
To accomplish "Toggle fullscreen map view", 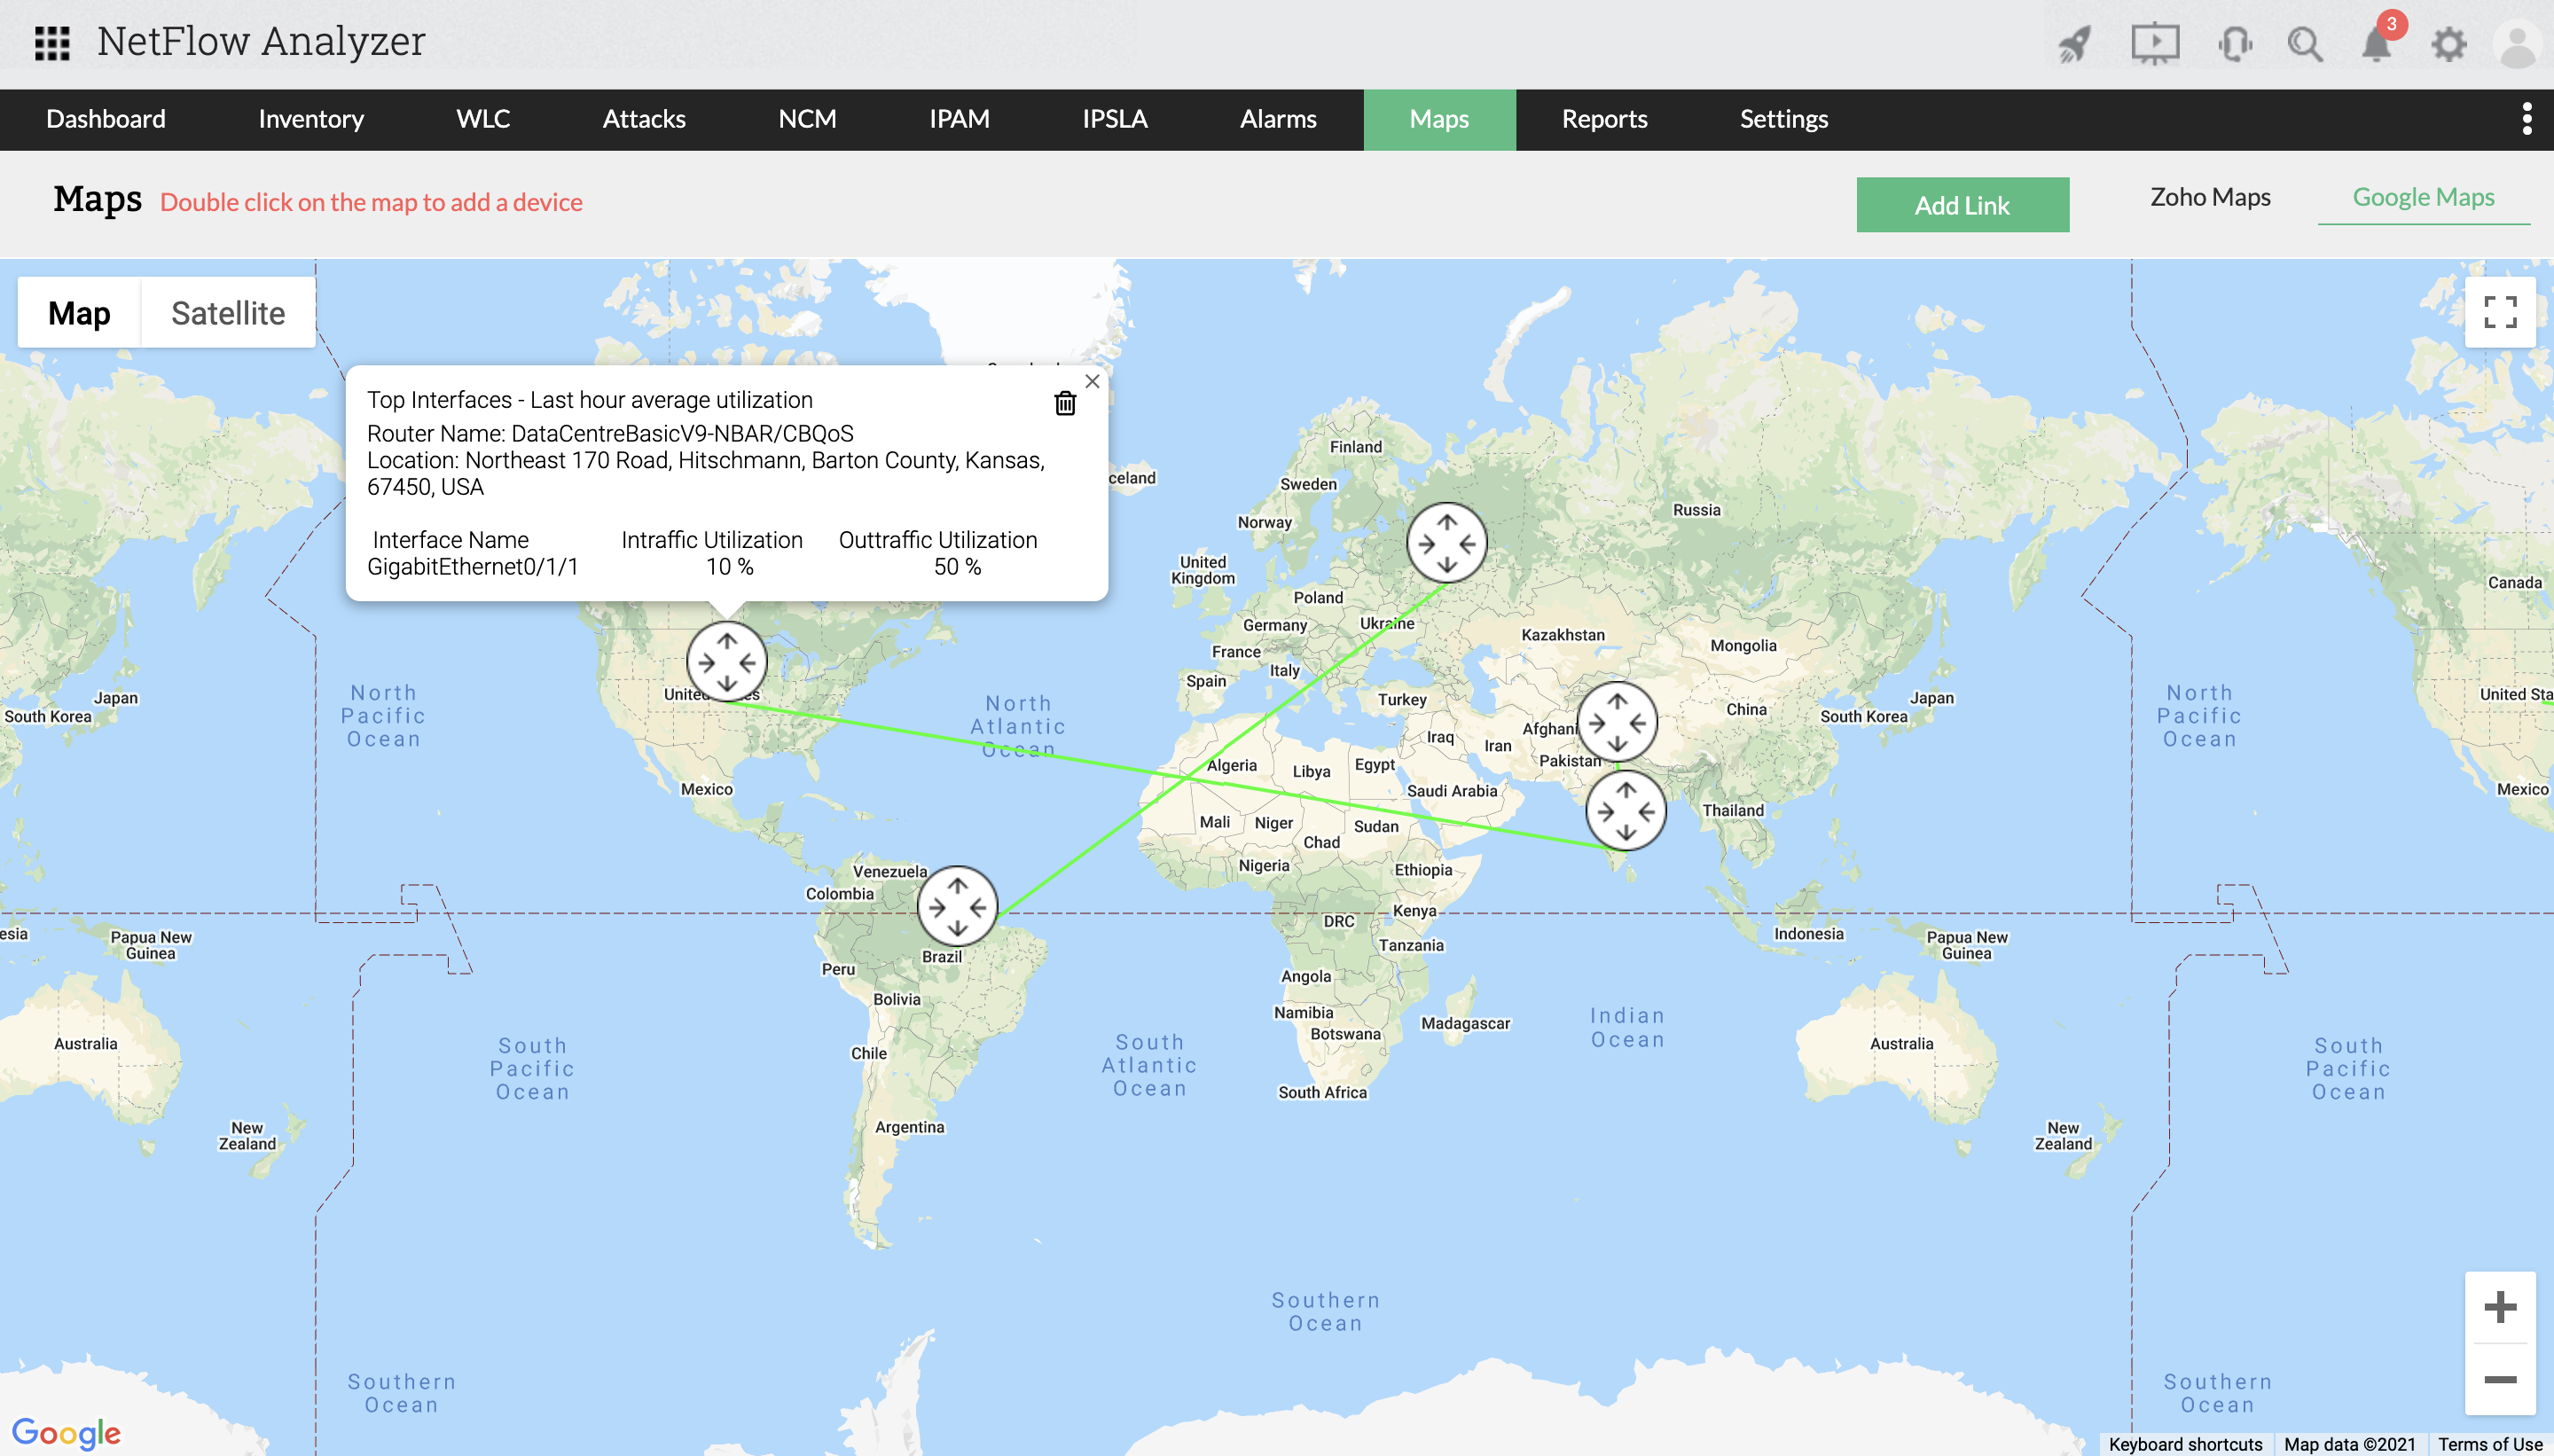I will click(2501, 314).
